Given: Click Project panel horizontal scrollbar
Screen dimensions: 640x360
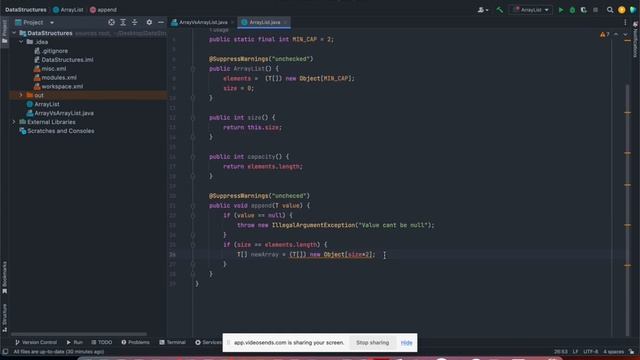Looking at the screenshot, I should pos(78,334).
